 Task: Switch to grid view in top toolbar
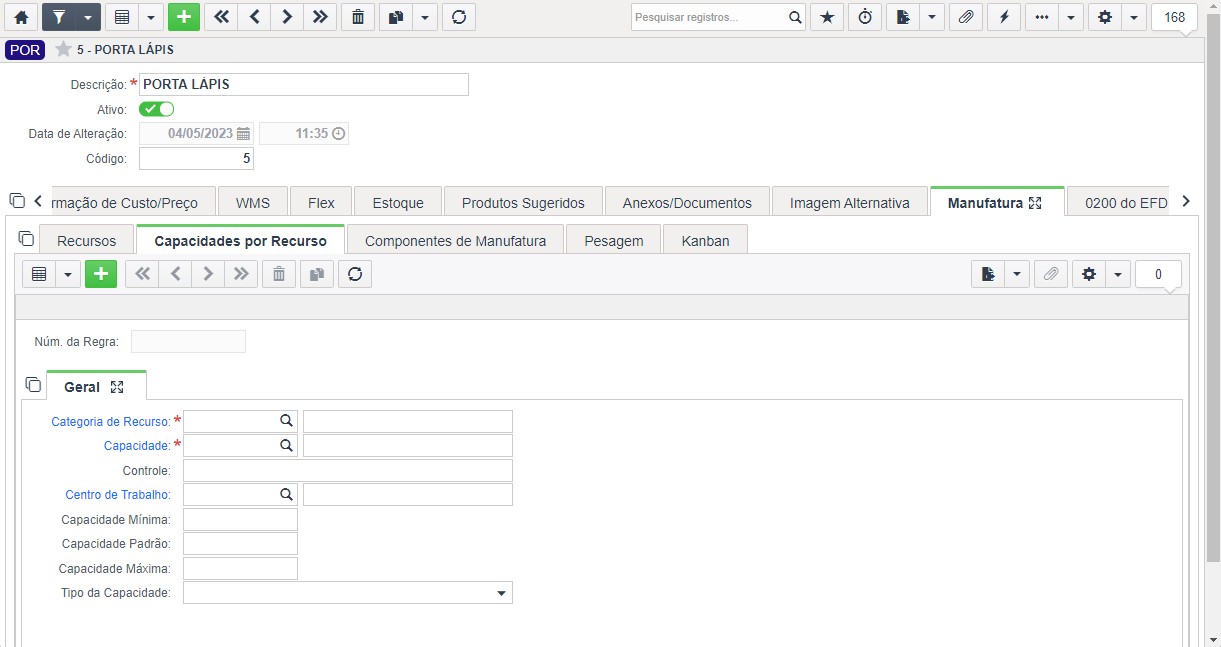(x=122, y=17)
